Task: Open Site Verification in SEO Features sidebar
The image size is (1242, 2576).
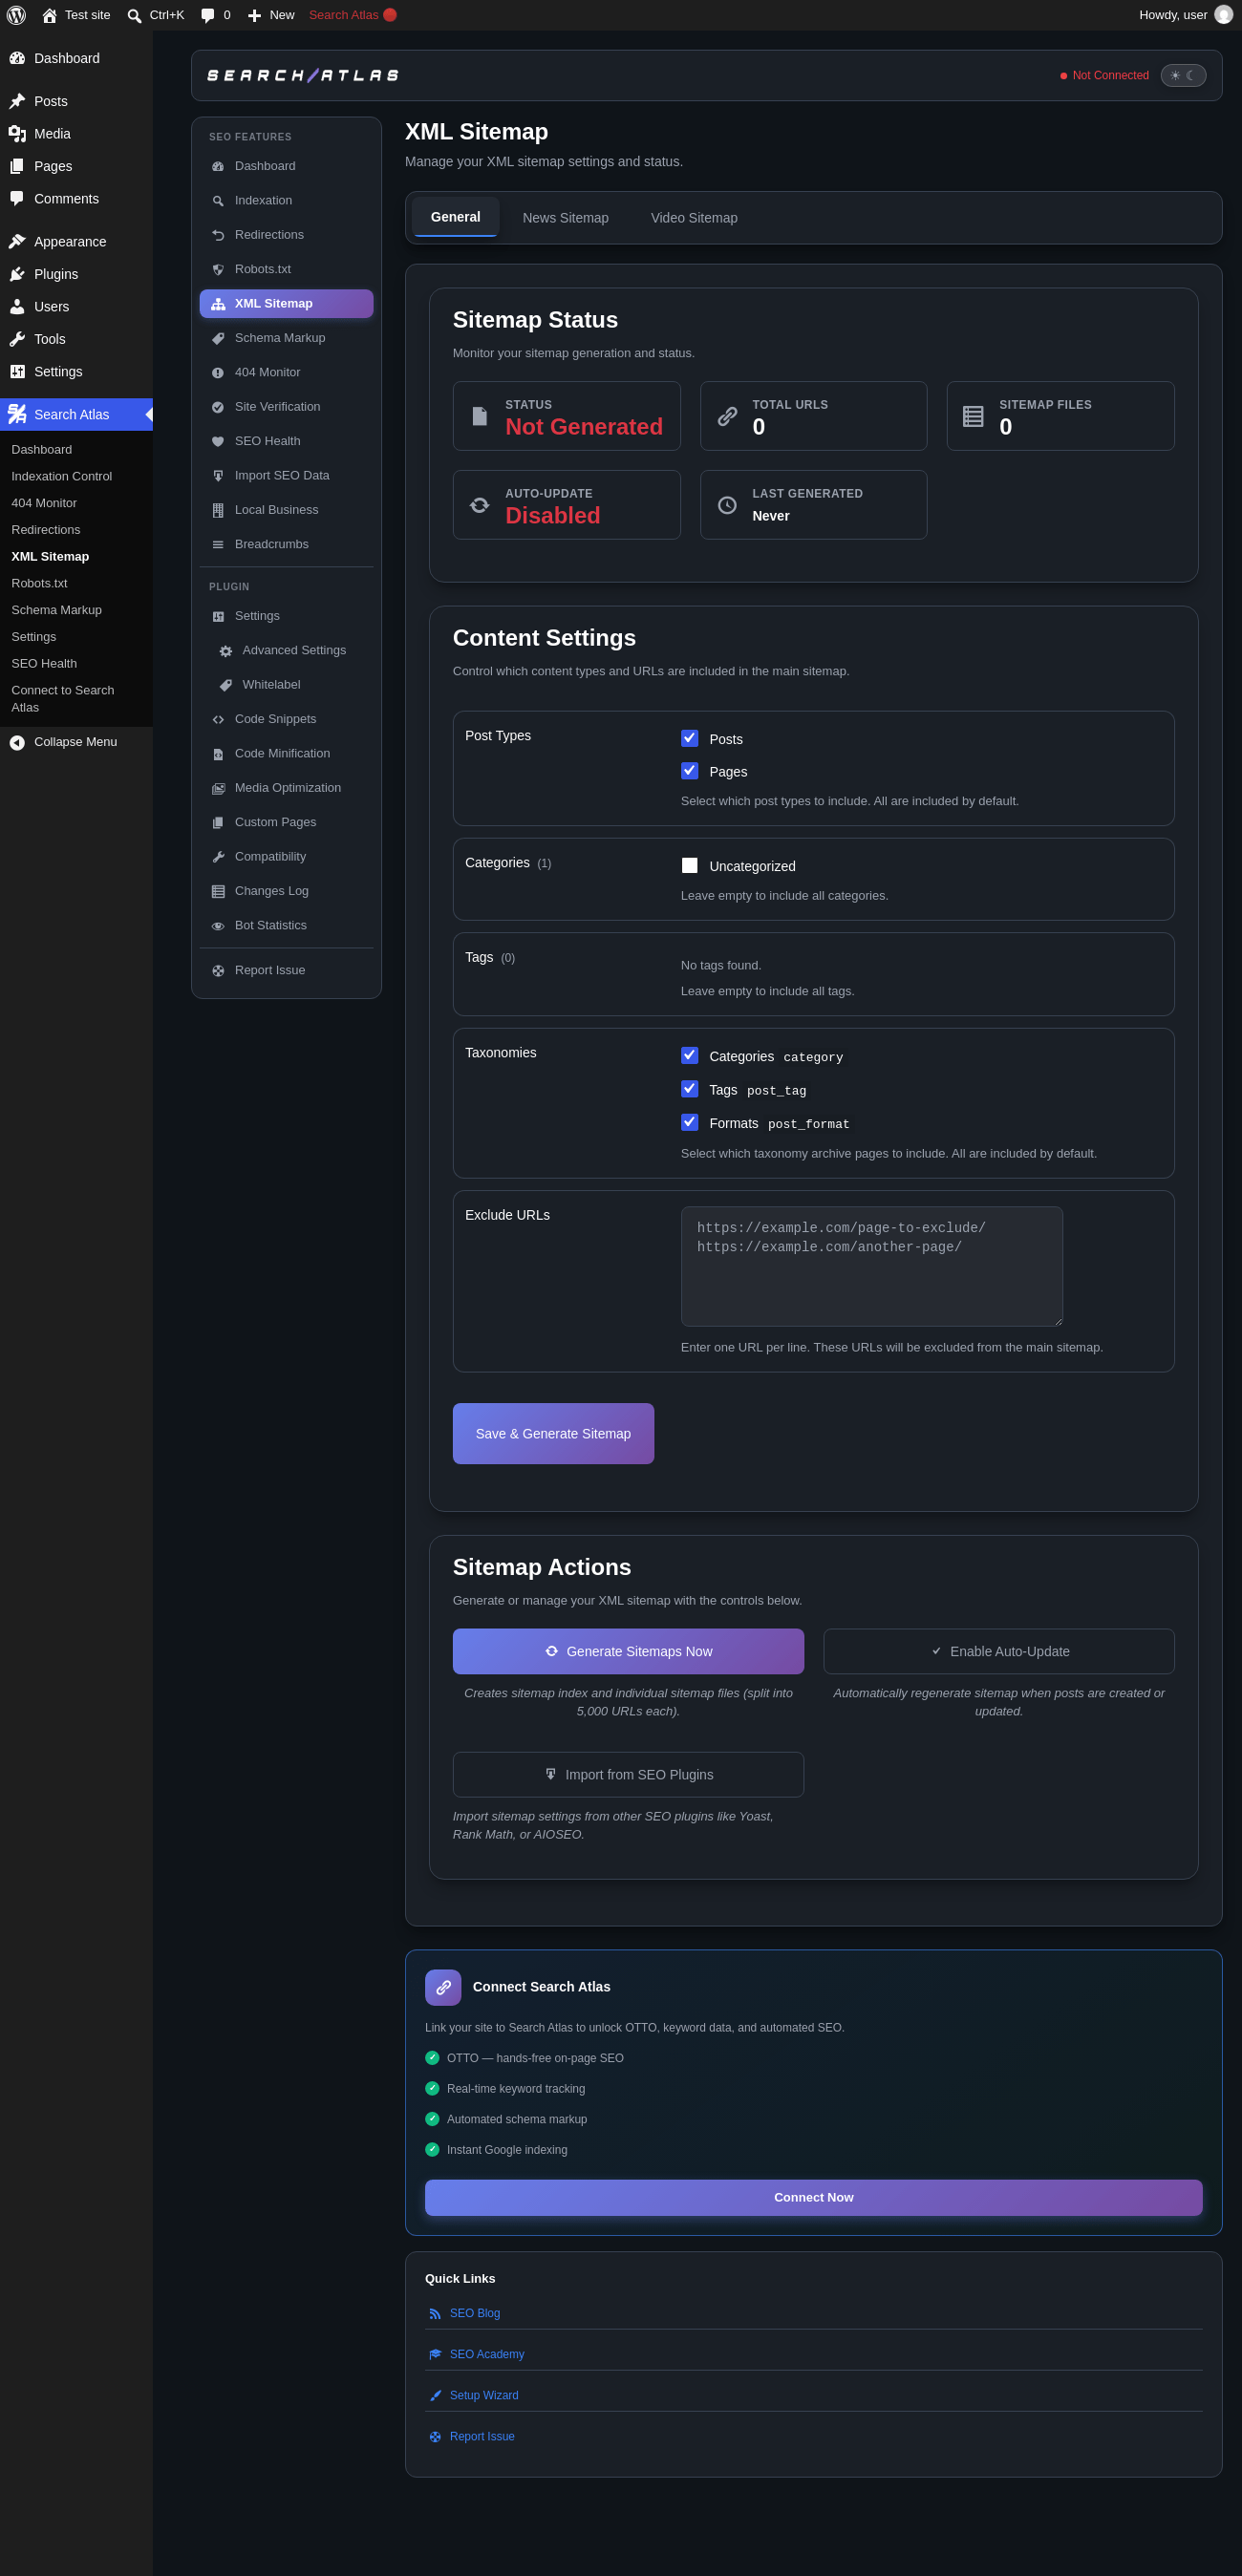Action: coord(286,407)
